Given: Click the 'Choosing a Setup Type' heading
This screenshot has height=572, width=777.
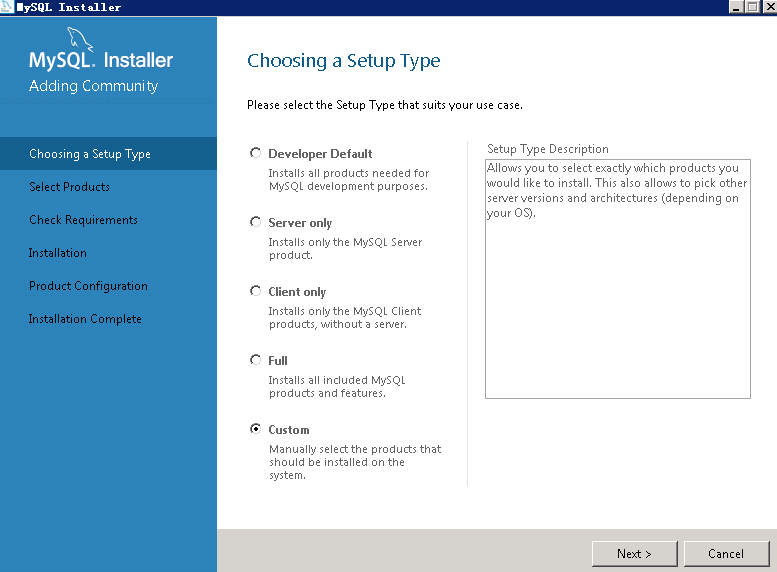Looking at the screenshot, I should point(343,60).
